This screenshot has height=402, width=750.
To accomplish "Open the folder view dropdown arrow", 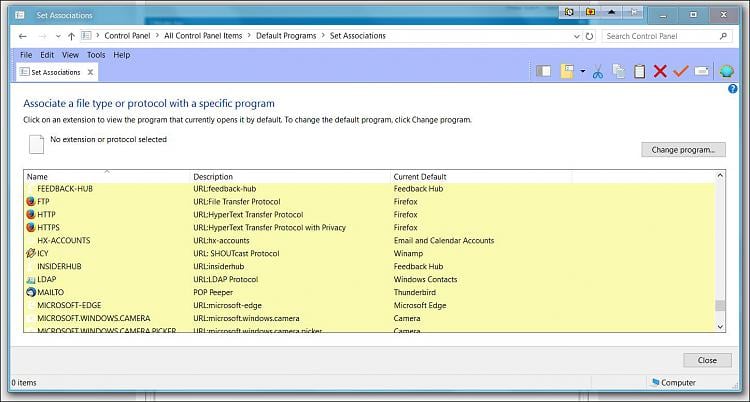I will pyautogui.click(x=582, y=72).
